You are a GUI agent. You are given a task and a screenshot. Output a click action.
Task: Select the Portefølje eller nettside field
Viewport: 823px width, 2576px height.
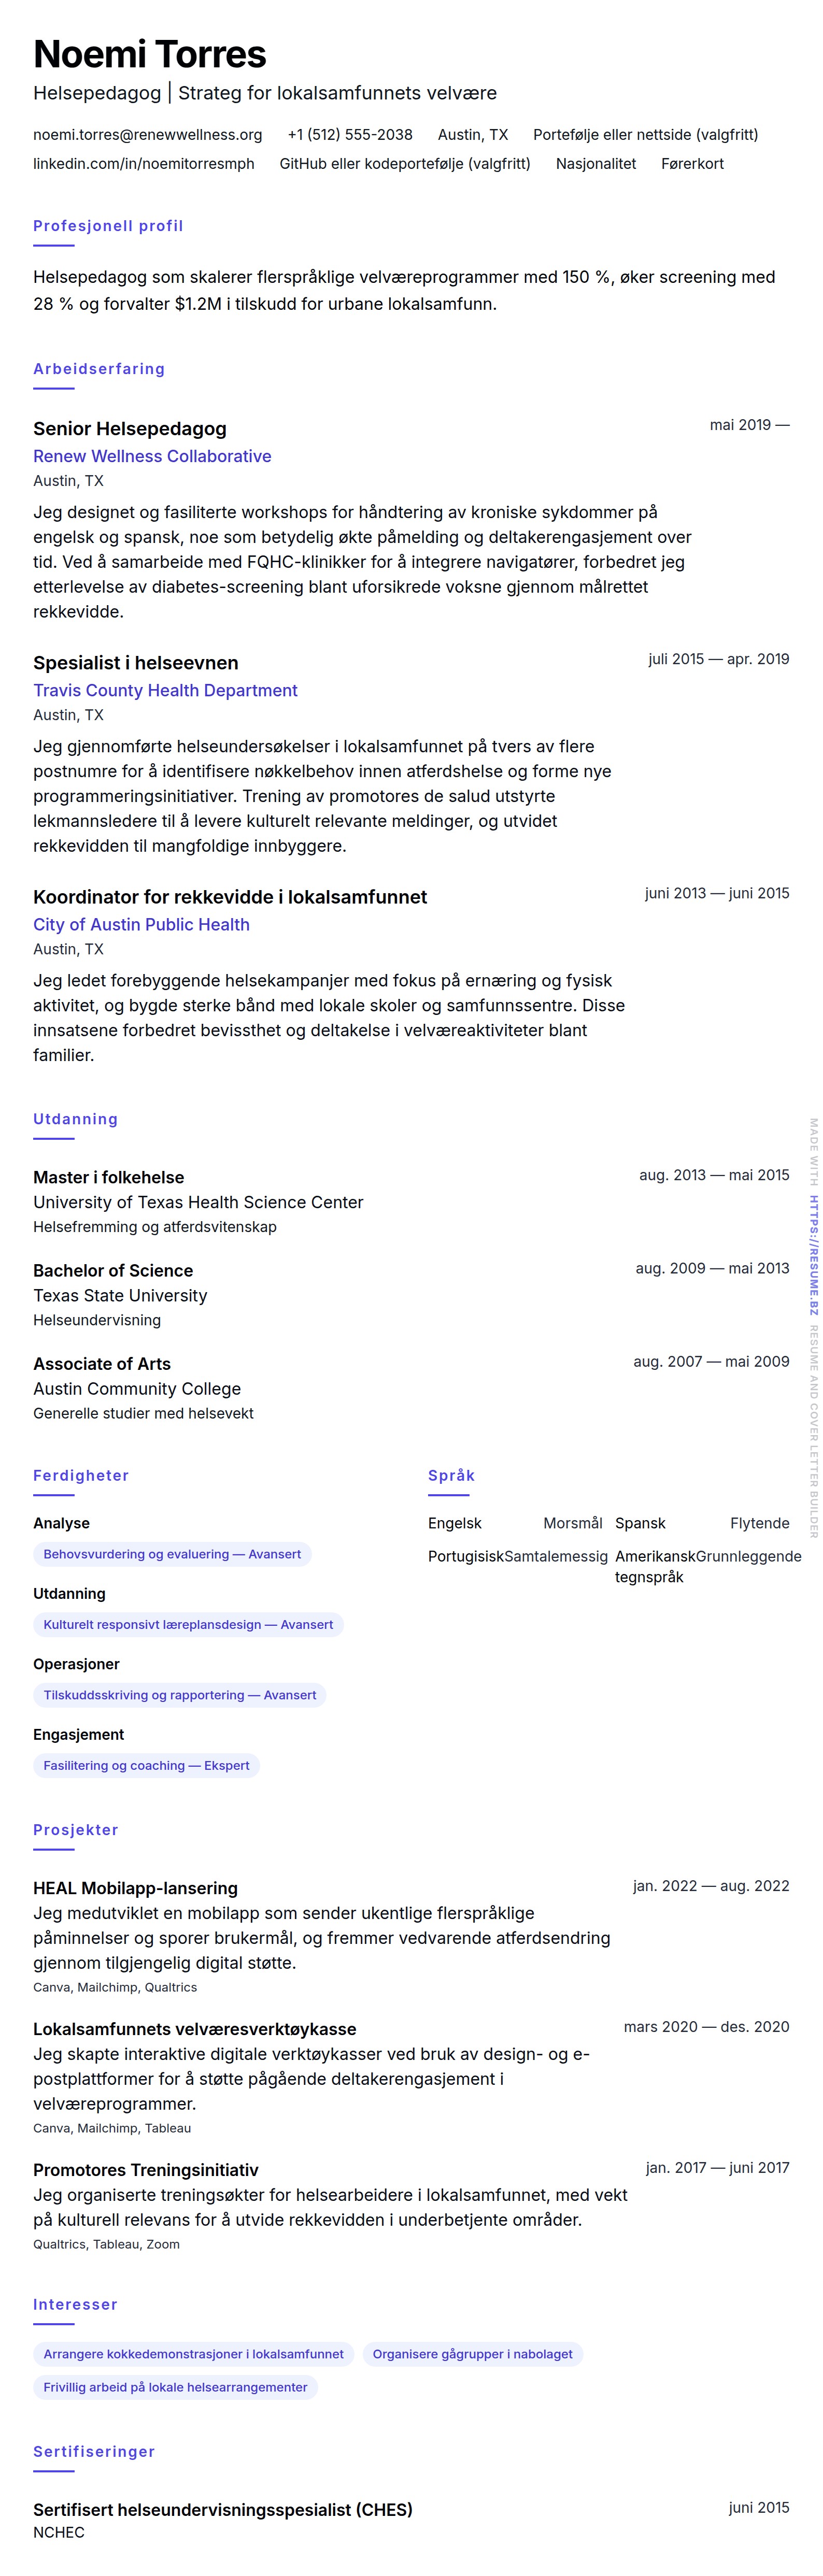[645, 135]
